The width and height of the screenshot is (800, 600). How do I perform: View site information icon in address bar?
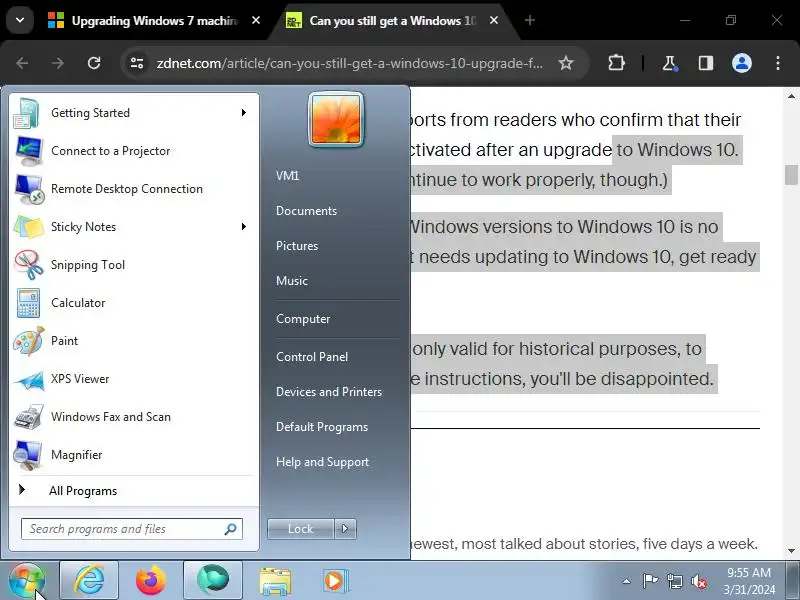[x=137, y=63]
